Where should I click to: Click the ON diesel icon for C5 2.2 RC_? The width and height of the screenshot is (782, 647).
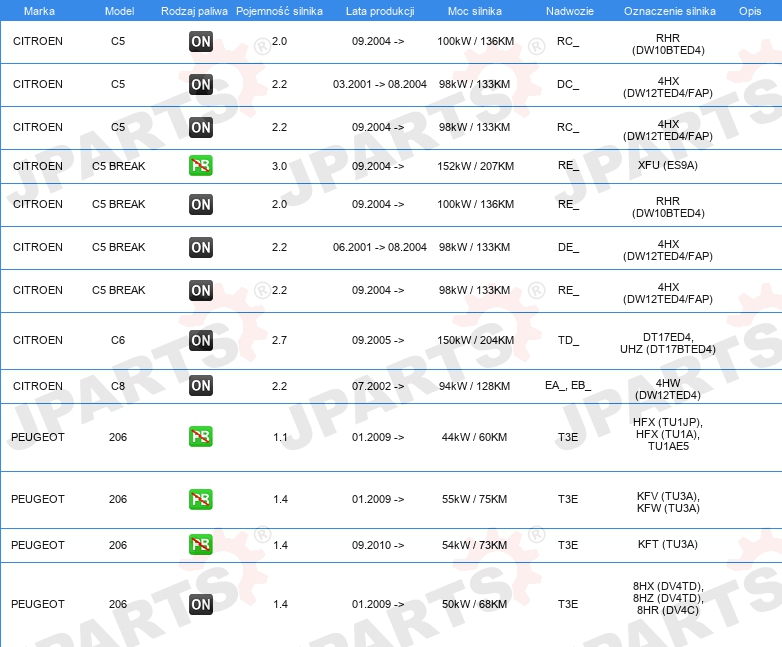(x=201, y=127)
